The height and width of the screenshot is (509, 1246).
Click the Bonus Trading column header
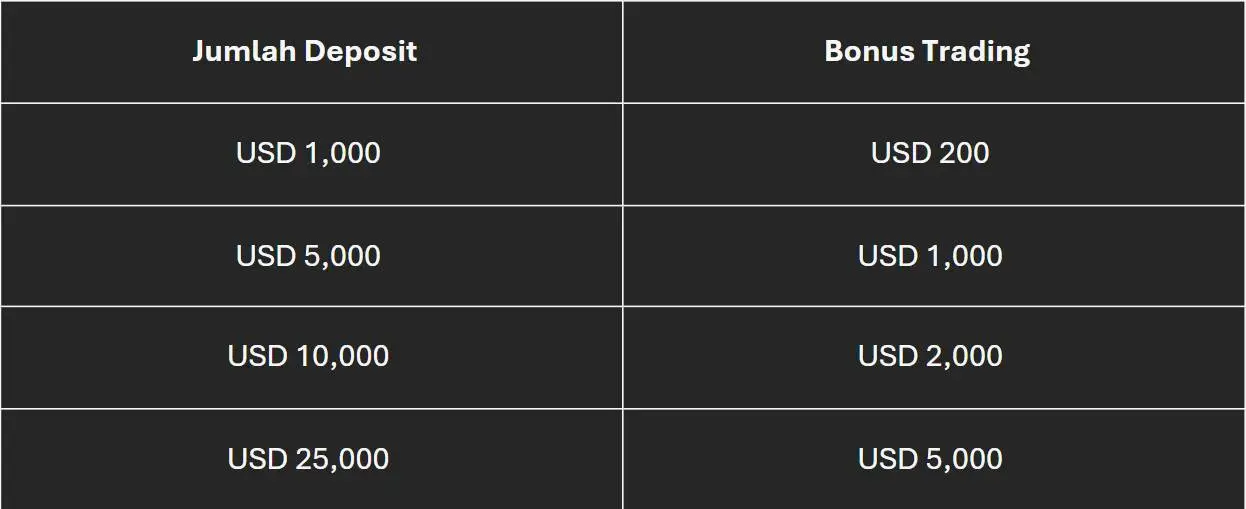click(x=934, y=51)
